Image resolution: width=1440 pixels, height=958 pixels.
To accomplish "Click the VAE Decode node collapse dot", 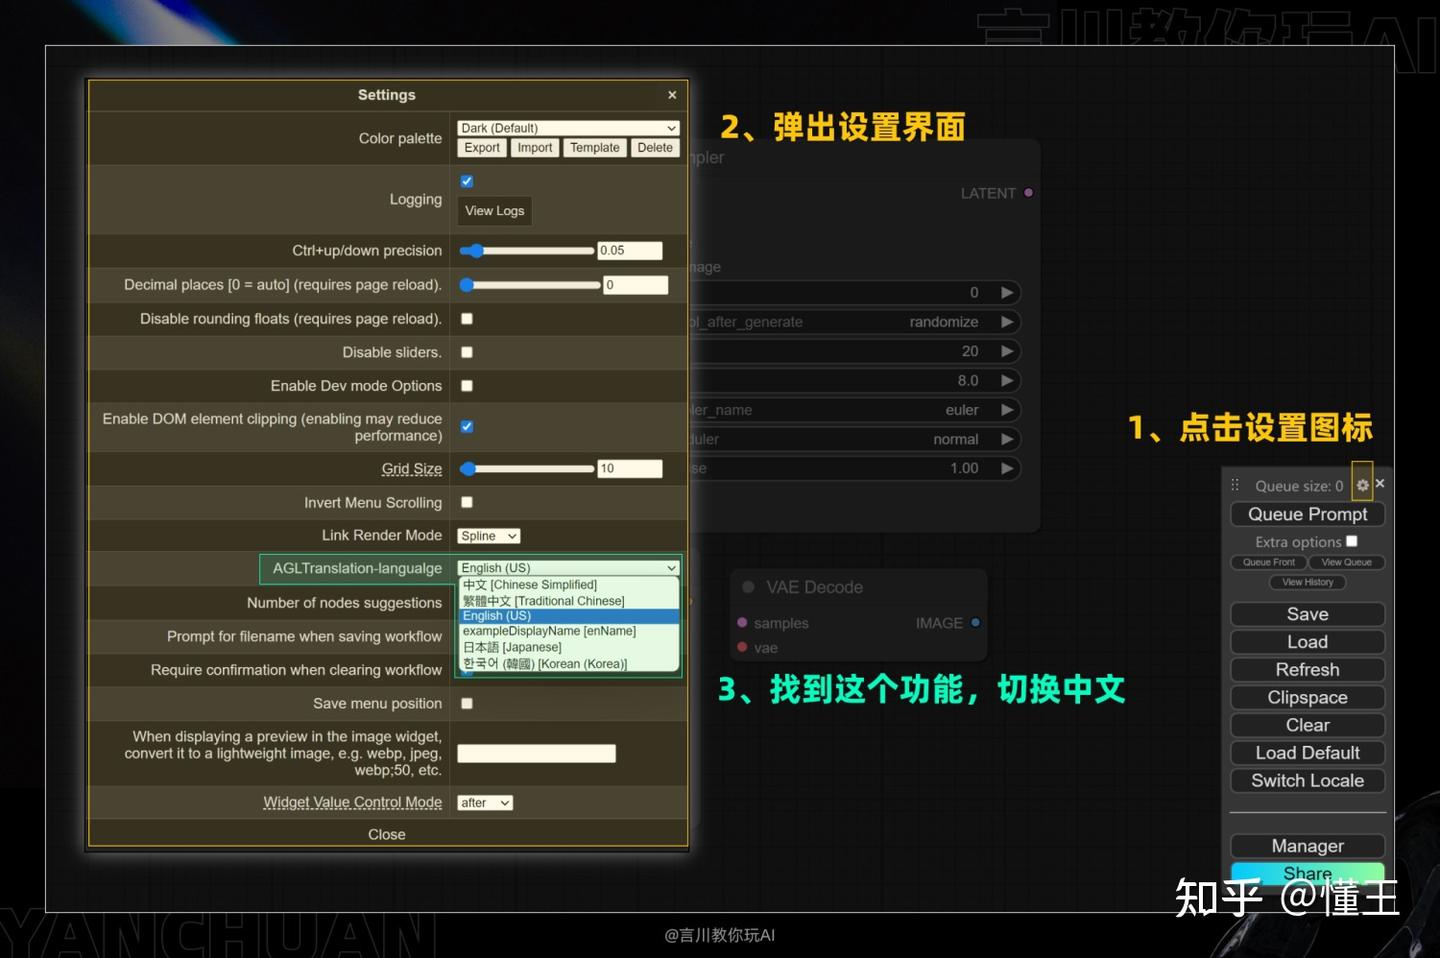I will pos(747,587).
